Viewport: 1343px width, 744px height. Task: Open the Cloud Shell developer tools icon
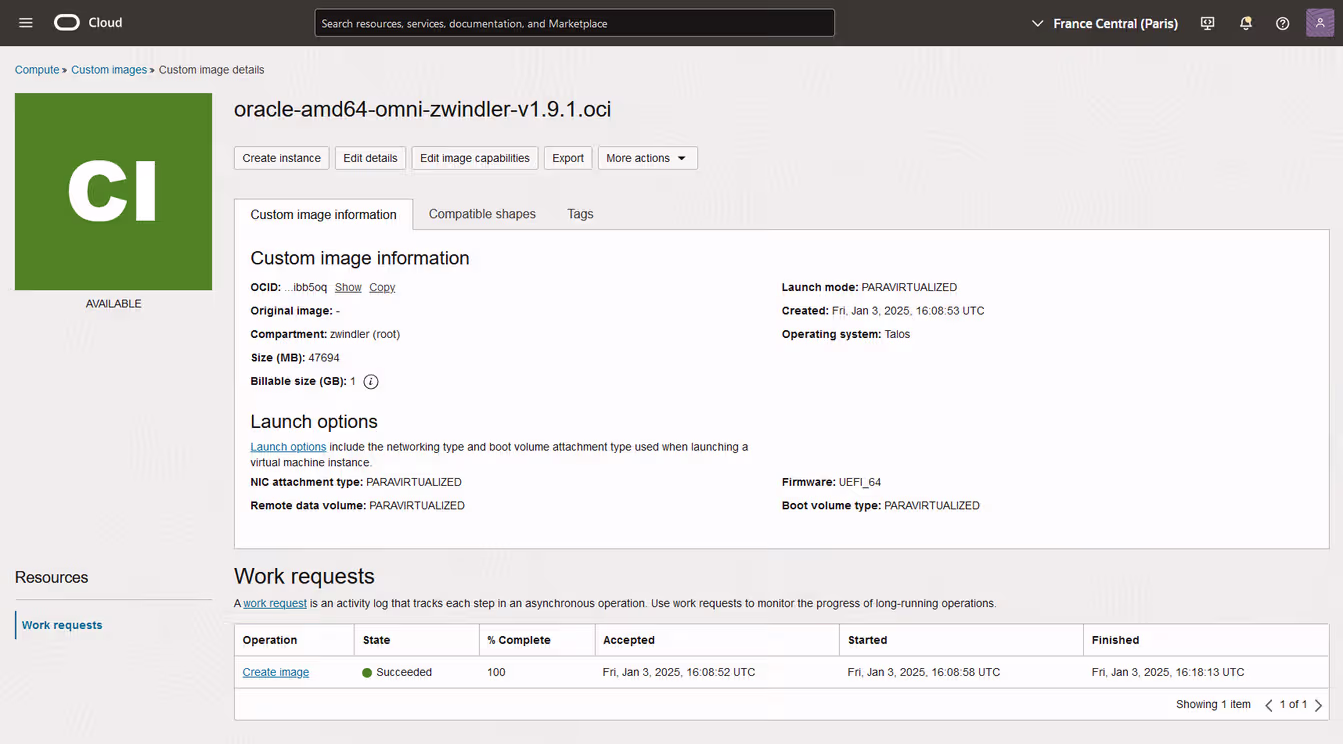1207,23
